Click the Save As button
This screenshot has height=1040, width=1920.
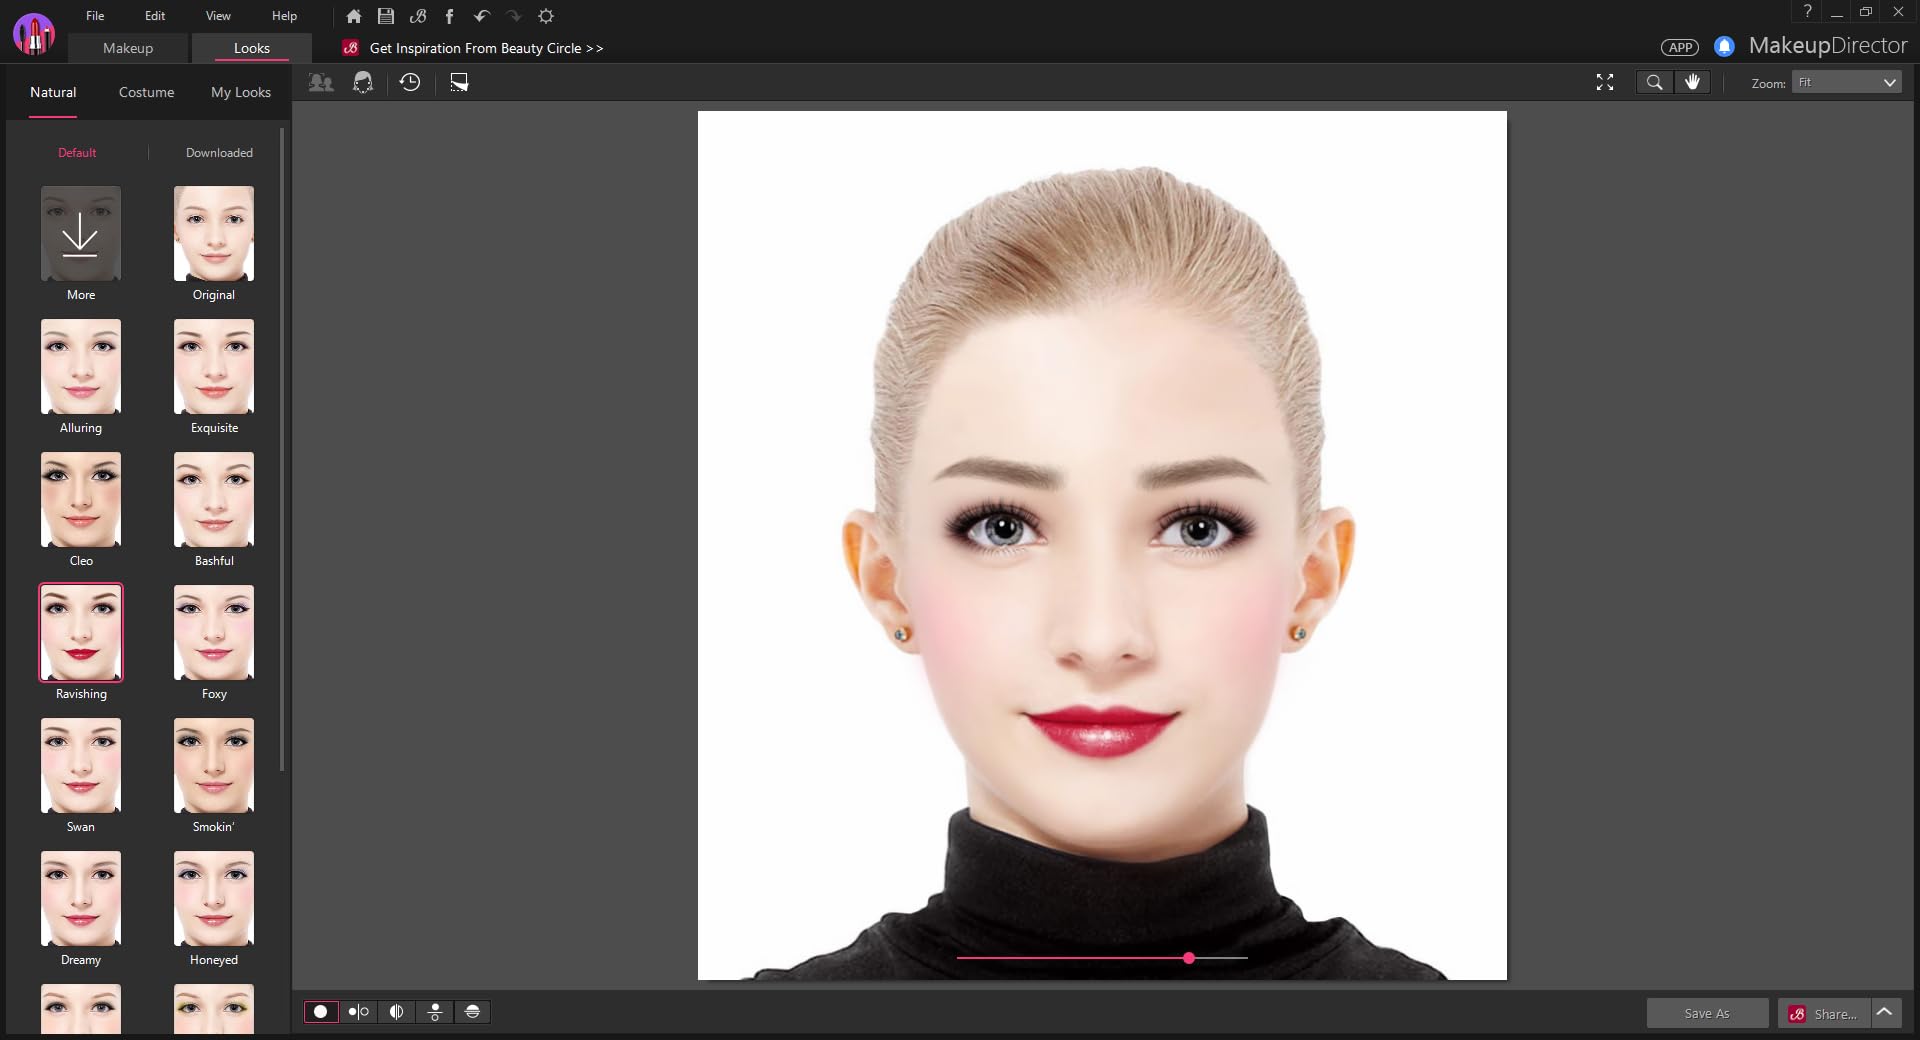click(1707, 1013)
